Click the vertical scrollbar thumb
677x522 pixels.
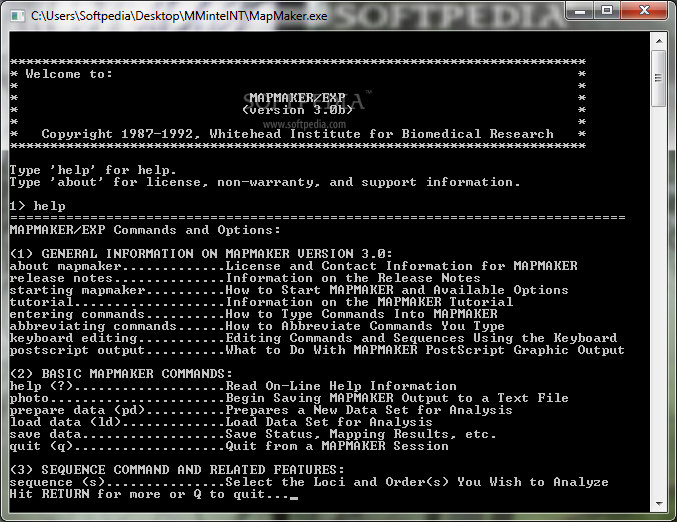coord(659,78)
